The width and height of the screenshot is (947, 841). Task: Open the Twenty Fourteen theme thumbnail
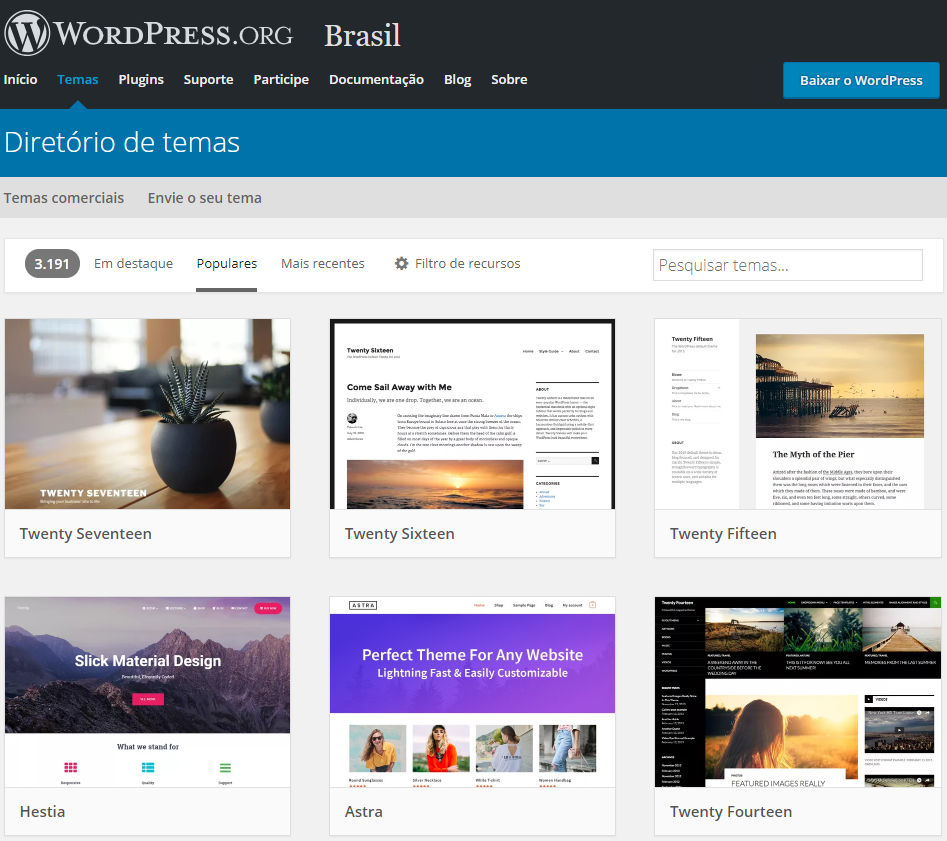(x=797, y=692)
